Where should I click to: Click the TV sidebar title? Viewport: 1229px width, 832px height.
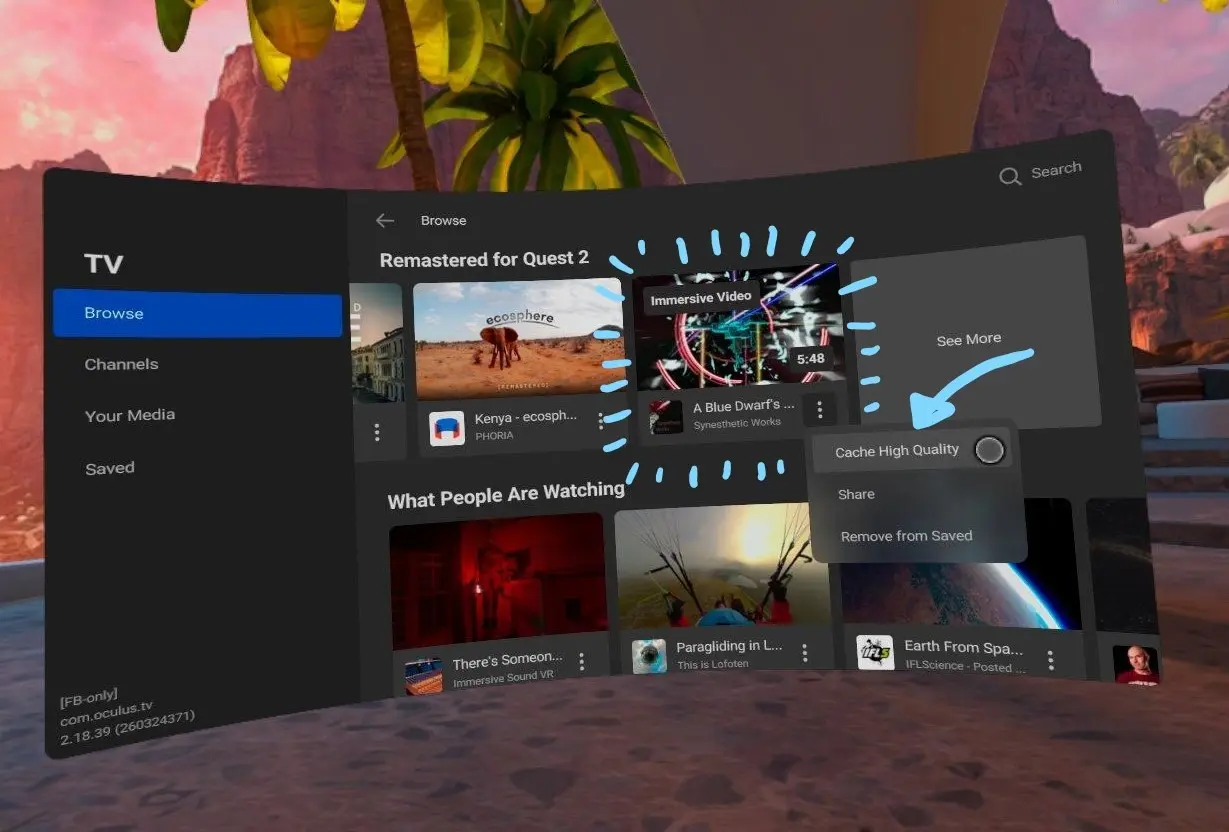point(104,264)
